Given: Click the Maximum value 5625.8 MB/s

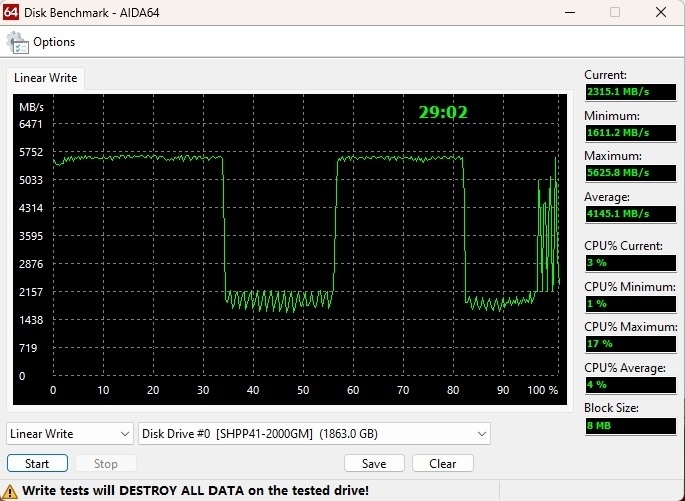Looking at the screenshot, I should click(630, 173).
